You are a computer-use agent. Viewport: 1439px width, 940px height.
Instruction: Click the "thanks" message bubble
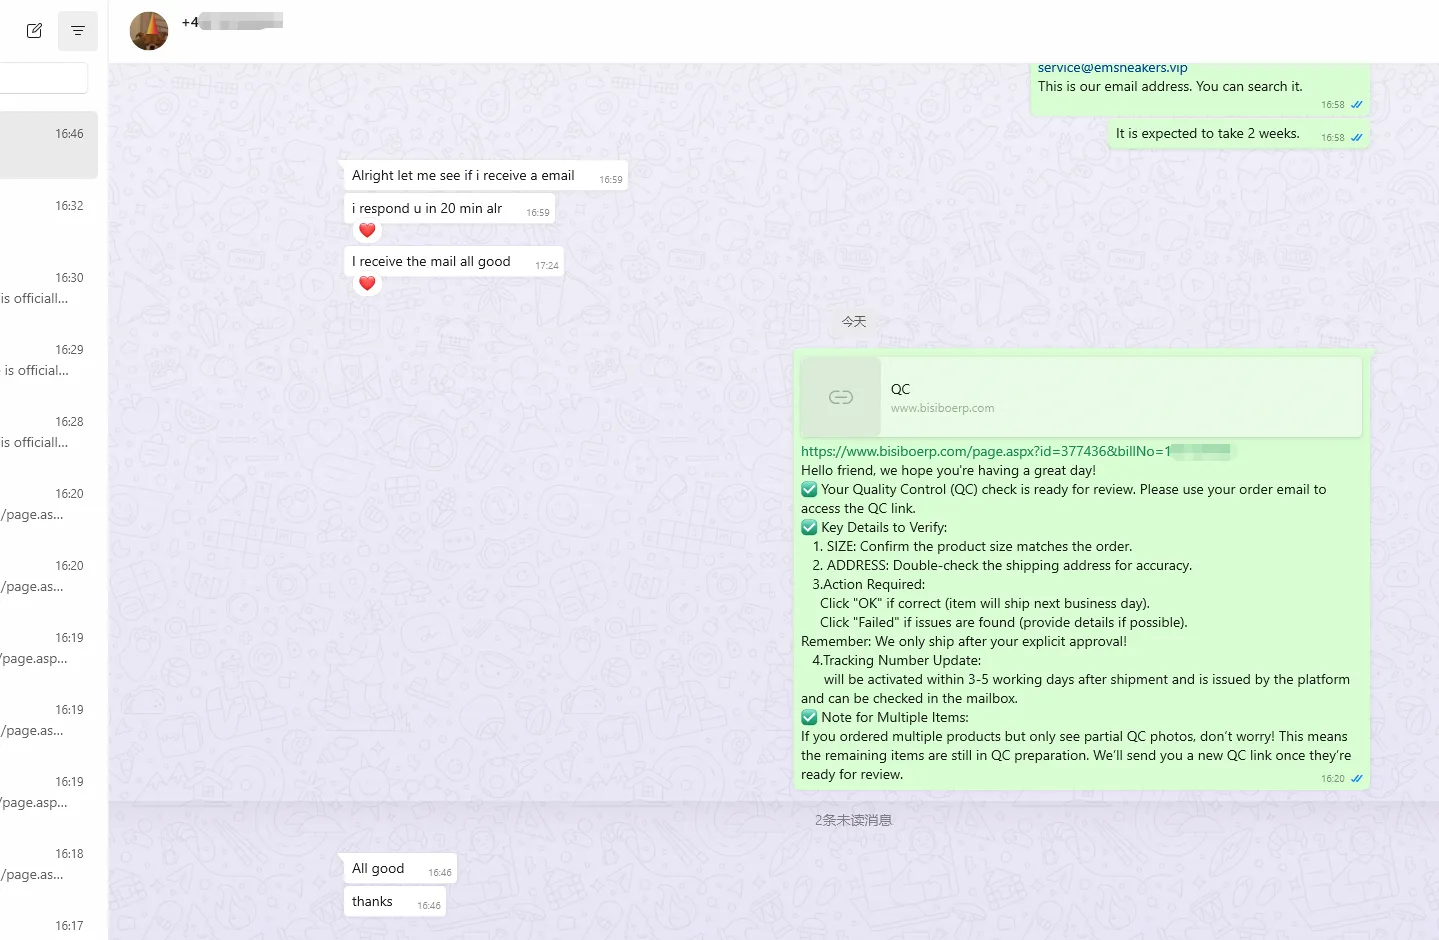(x=372, y=902)
